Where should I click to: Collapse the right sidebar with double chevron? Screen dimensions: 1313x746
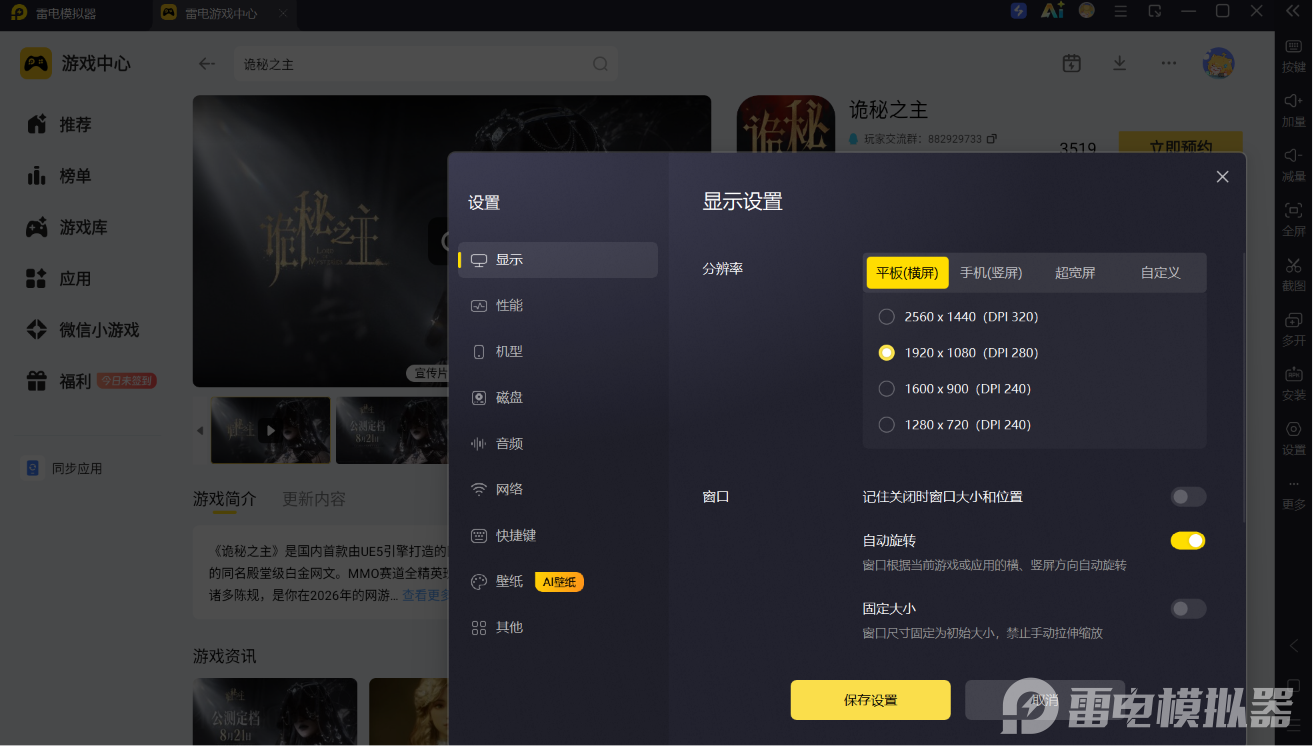pos(1293,11)
